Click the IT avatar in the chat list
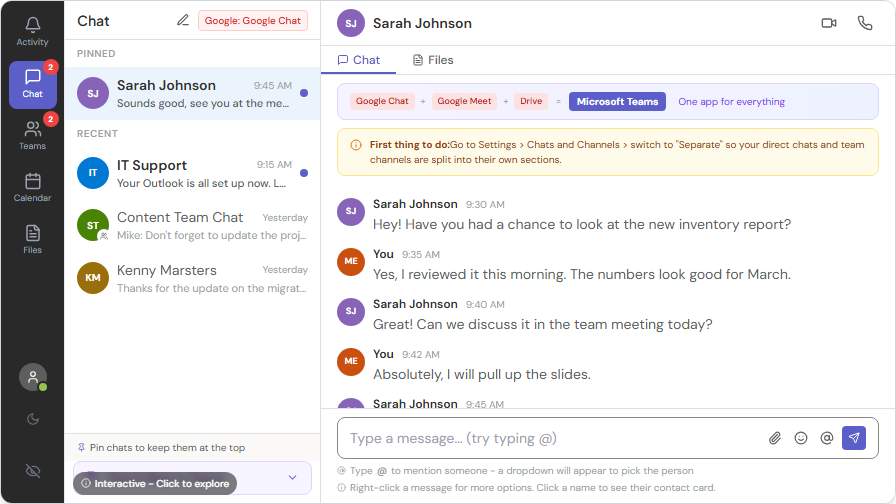The width and height of the screenshot is (896, 504). click(x=93, y=173)
